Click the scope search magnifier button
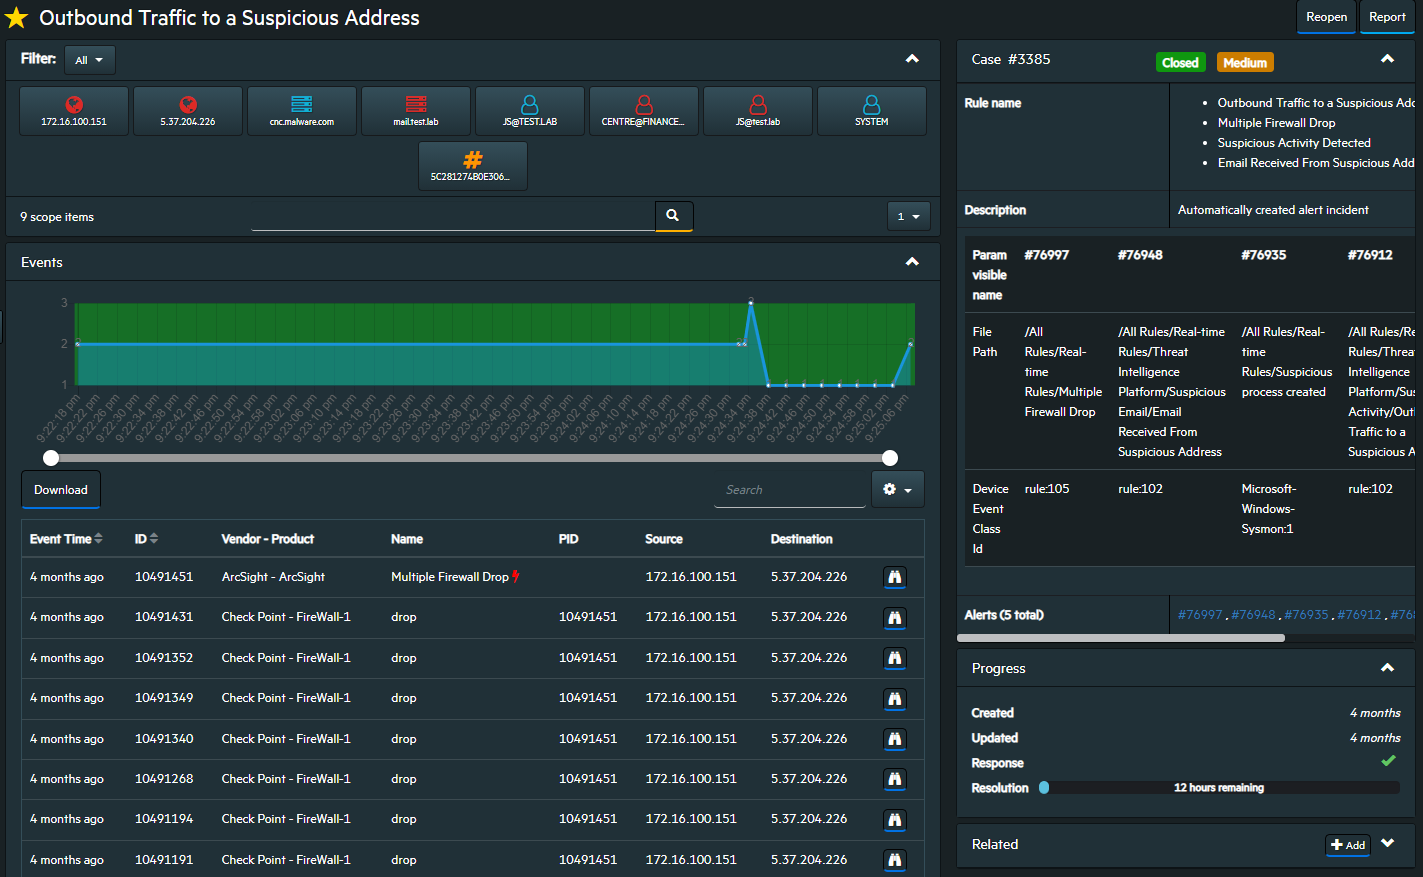 tap(673, 216)
